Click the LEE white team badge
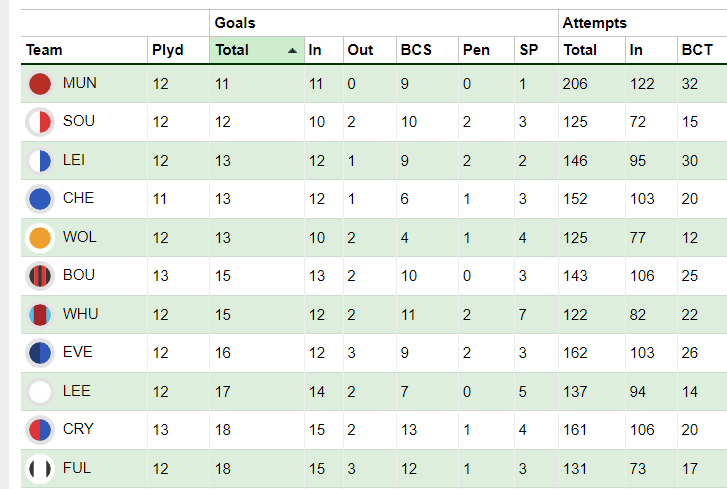Viewport: 727px width, 489px height. (x=40, y=392)
